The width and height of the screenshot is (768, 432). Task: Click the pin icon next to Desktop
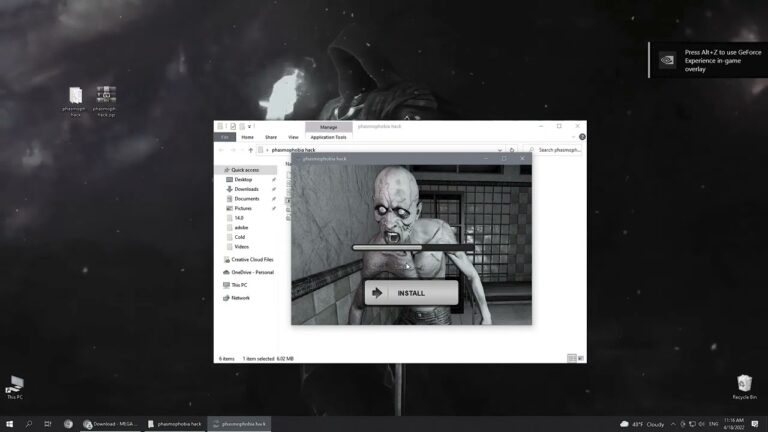click(274, 180)
